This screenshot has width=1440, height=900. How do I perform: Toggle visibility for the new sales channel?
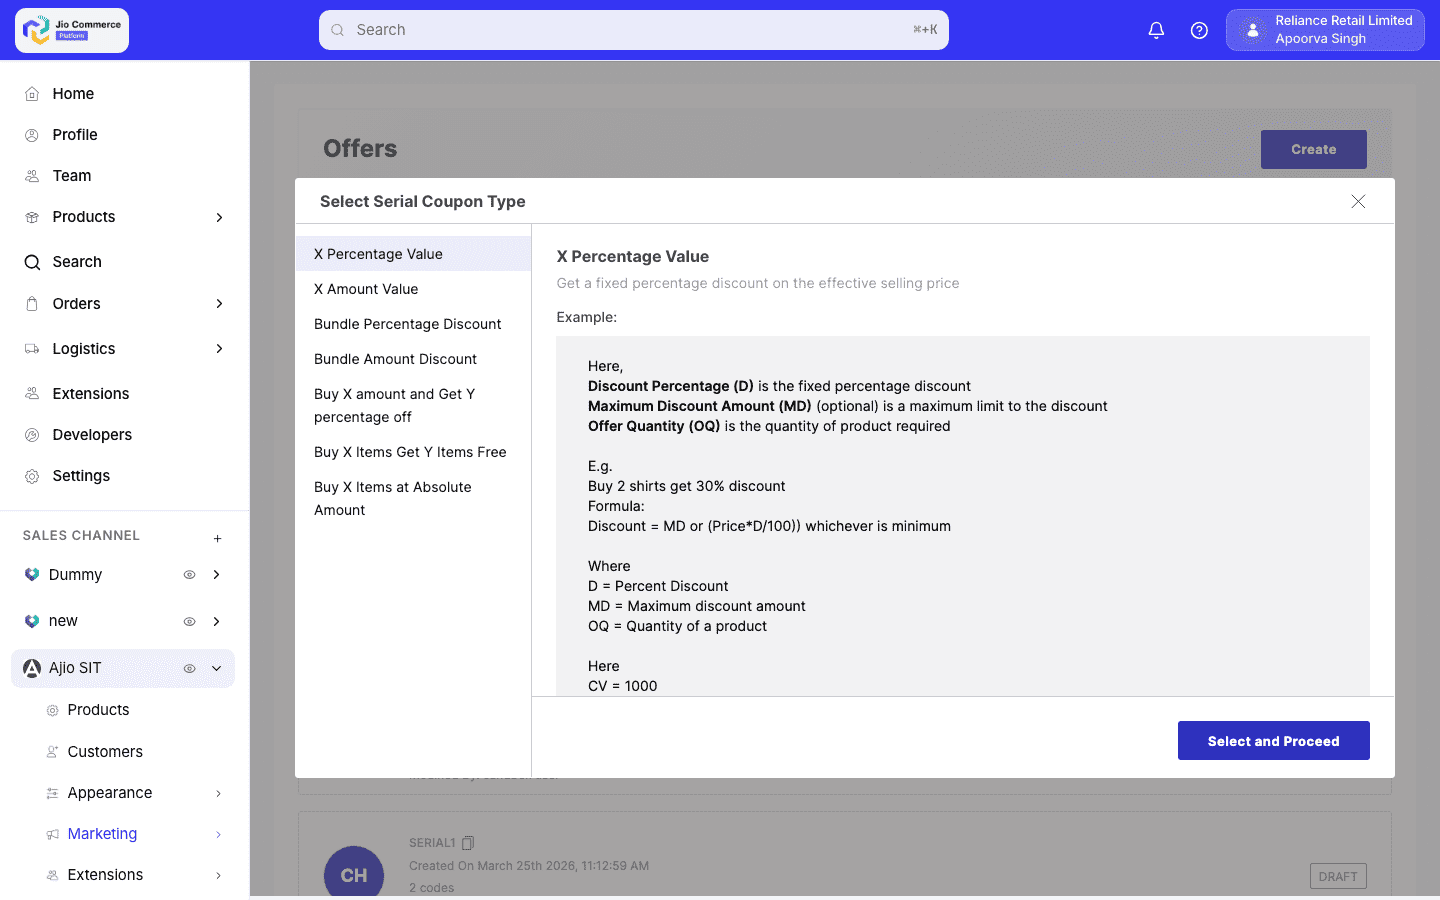189,620
